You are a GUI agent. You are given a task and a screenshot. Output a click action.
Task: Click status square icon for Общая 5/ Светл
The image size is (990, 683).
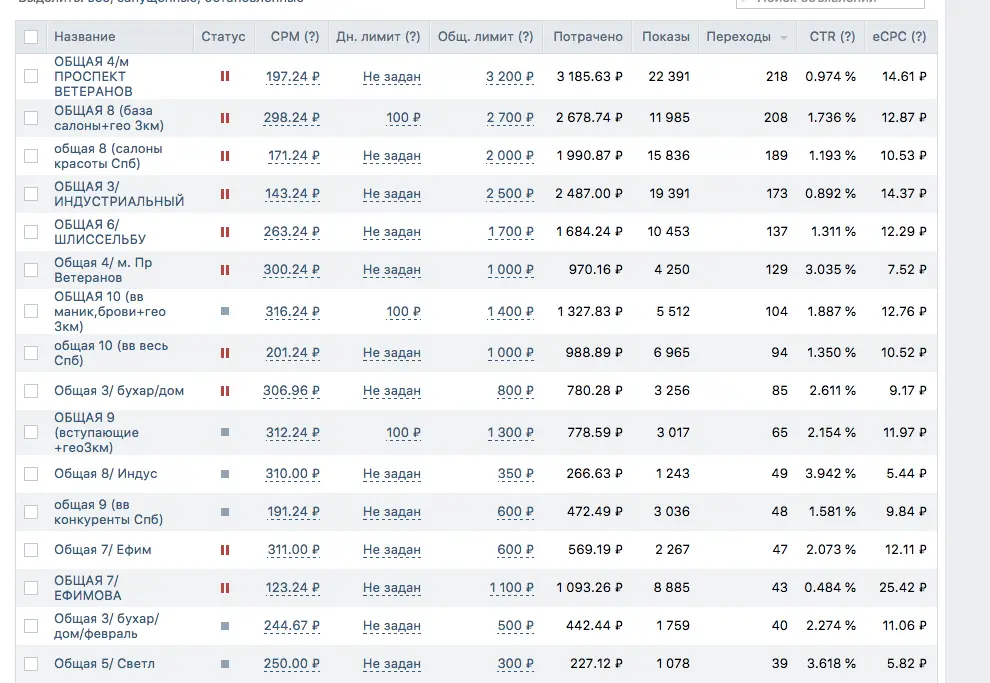(x=225, y=664)
